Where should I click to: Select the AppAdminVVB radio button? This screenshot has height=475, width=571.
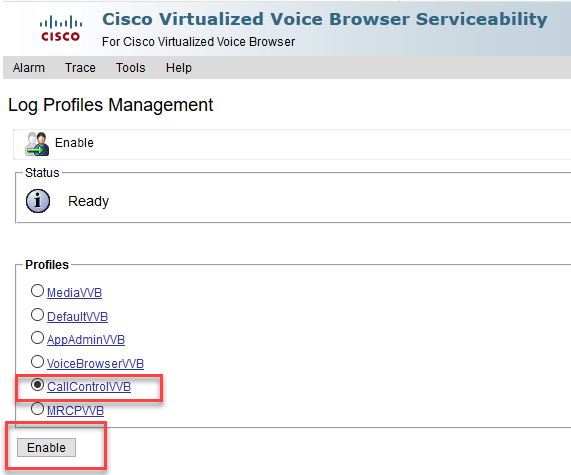tap(37, 338)
